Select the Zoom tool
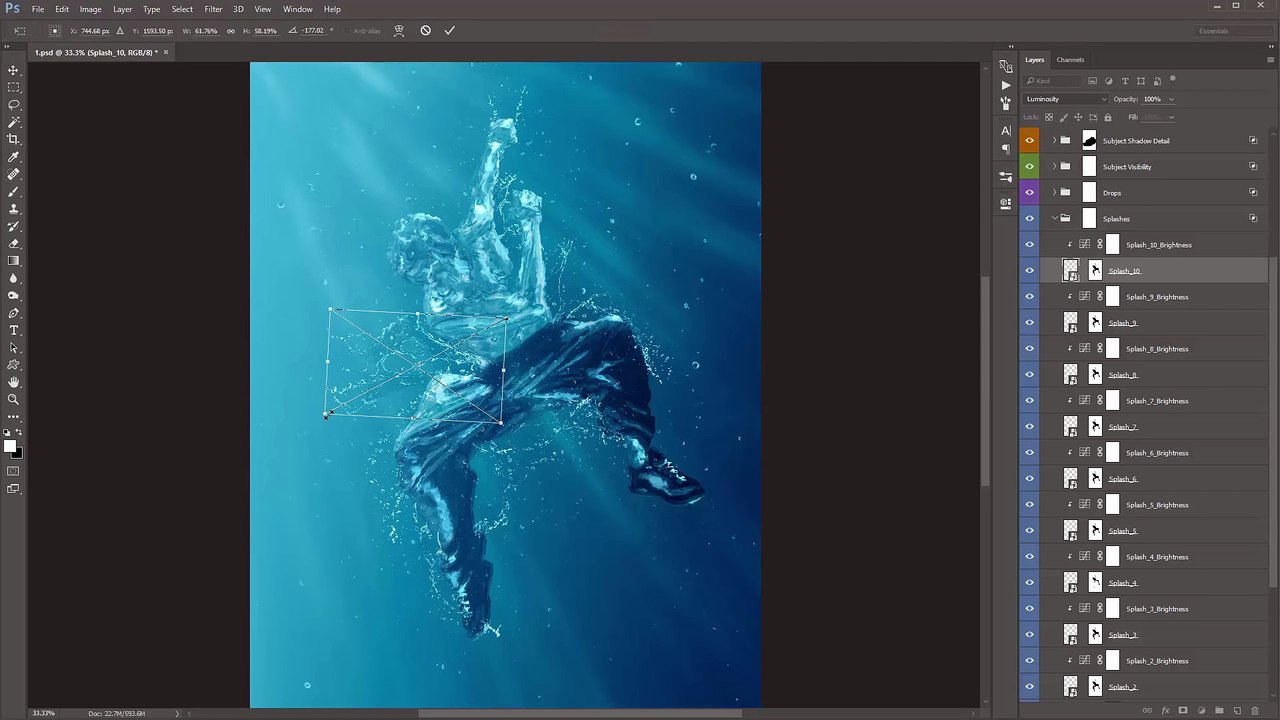1280x720 pixels. tap(14, 399)
